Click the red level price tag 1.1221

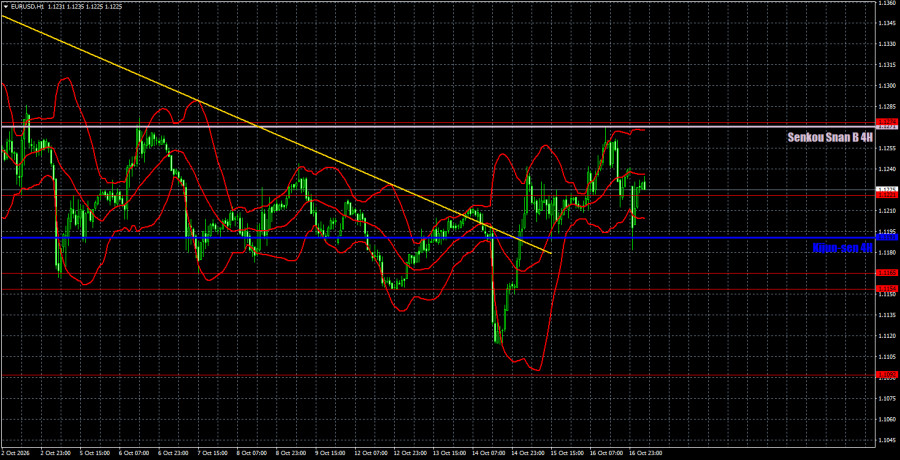point(886,195)
